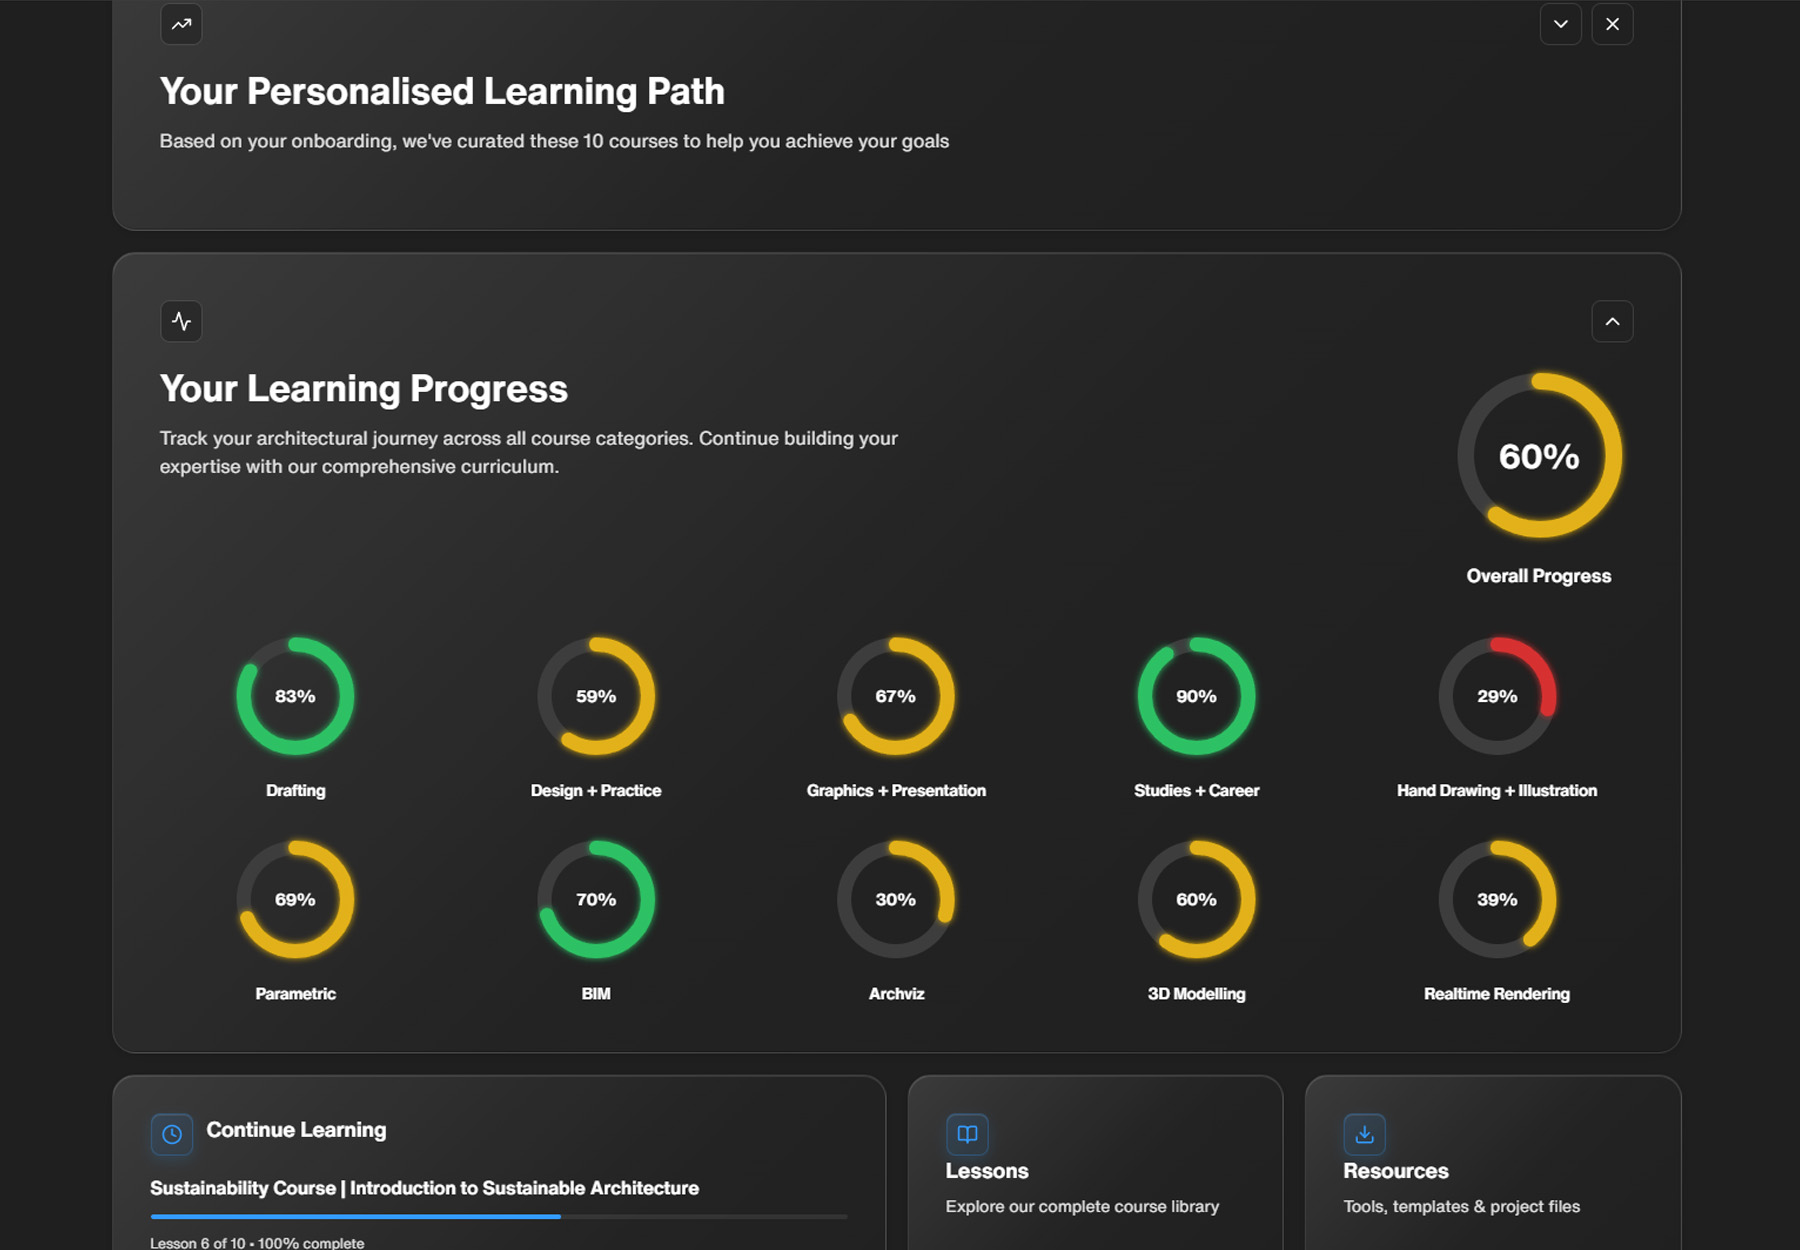Click the BIM progress circle
The image size is (1800, 1250).
[x=596, y=899]
